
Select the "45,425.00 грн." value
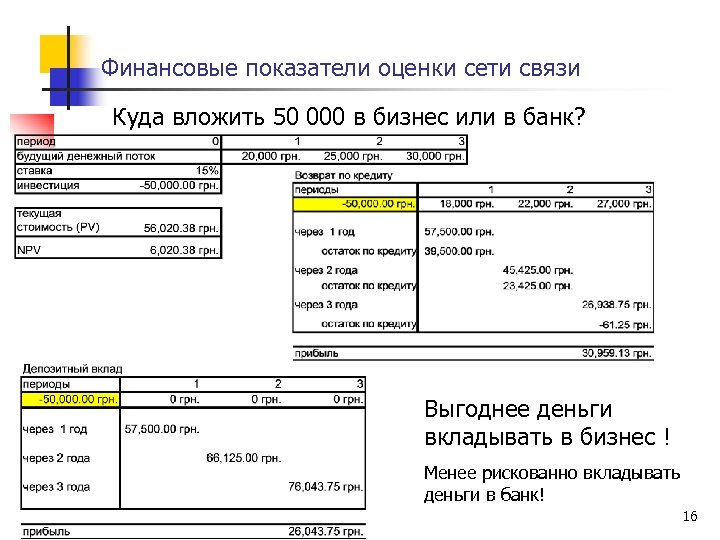click(x=538, y=270)
